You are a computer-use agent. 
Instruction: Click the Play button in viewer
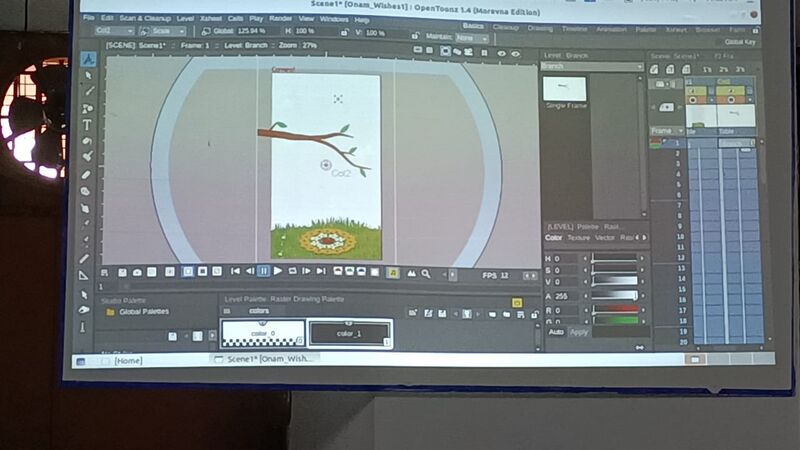(x=278, y=271)
